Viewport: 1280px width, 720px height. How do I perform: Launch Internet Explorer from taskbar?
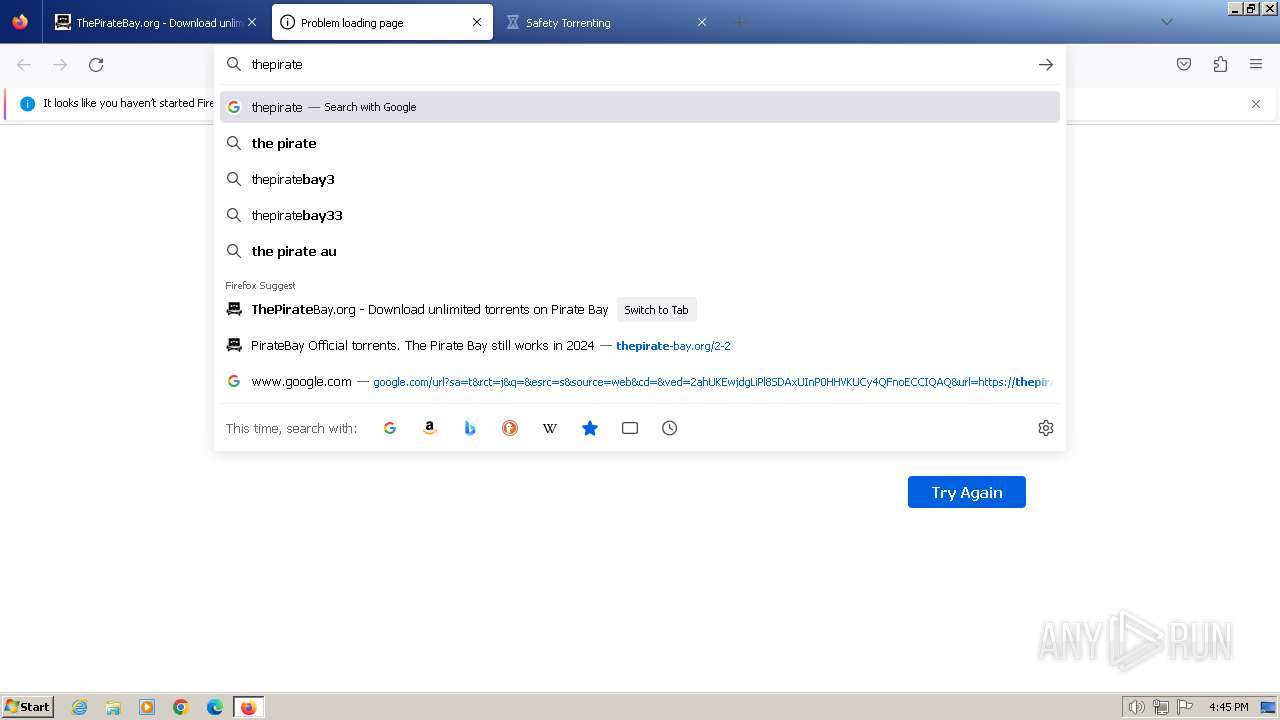click(x=80, y=707)
